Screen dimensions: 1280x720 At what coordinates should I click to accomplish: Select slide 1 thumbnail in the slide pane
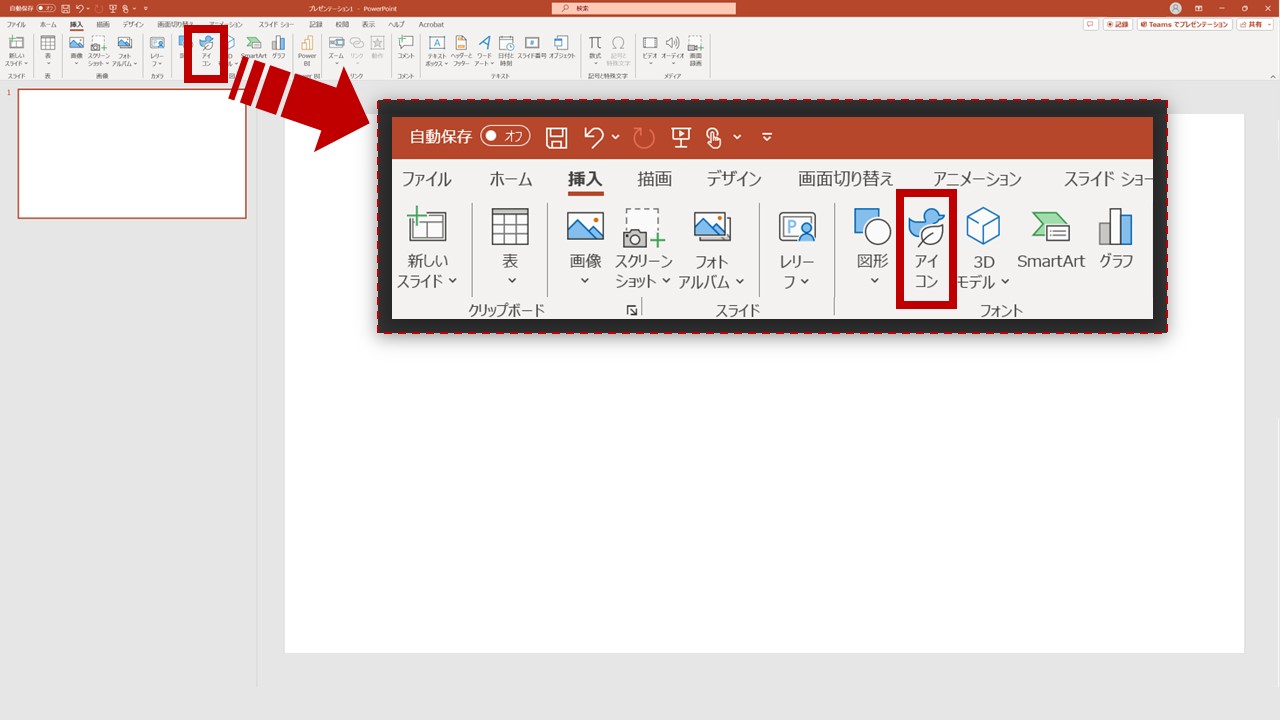tap(132, 153)
